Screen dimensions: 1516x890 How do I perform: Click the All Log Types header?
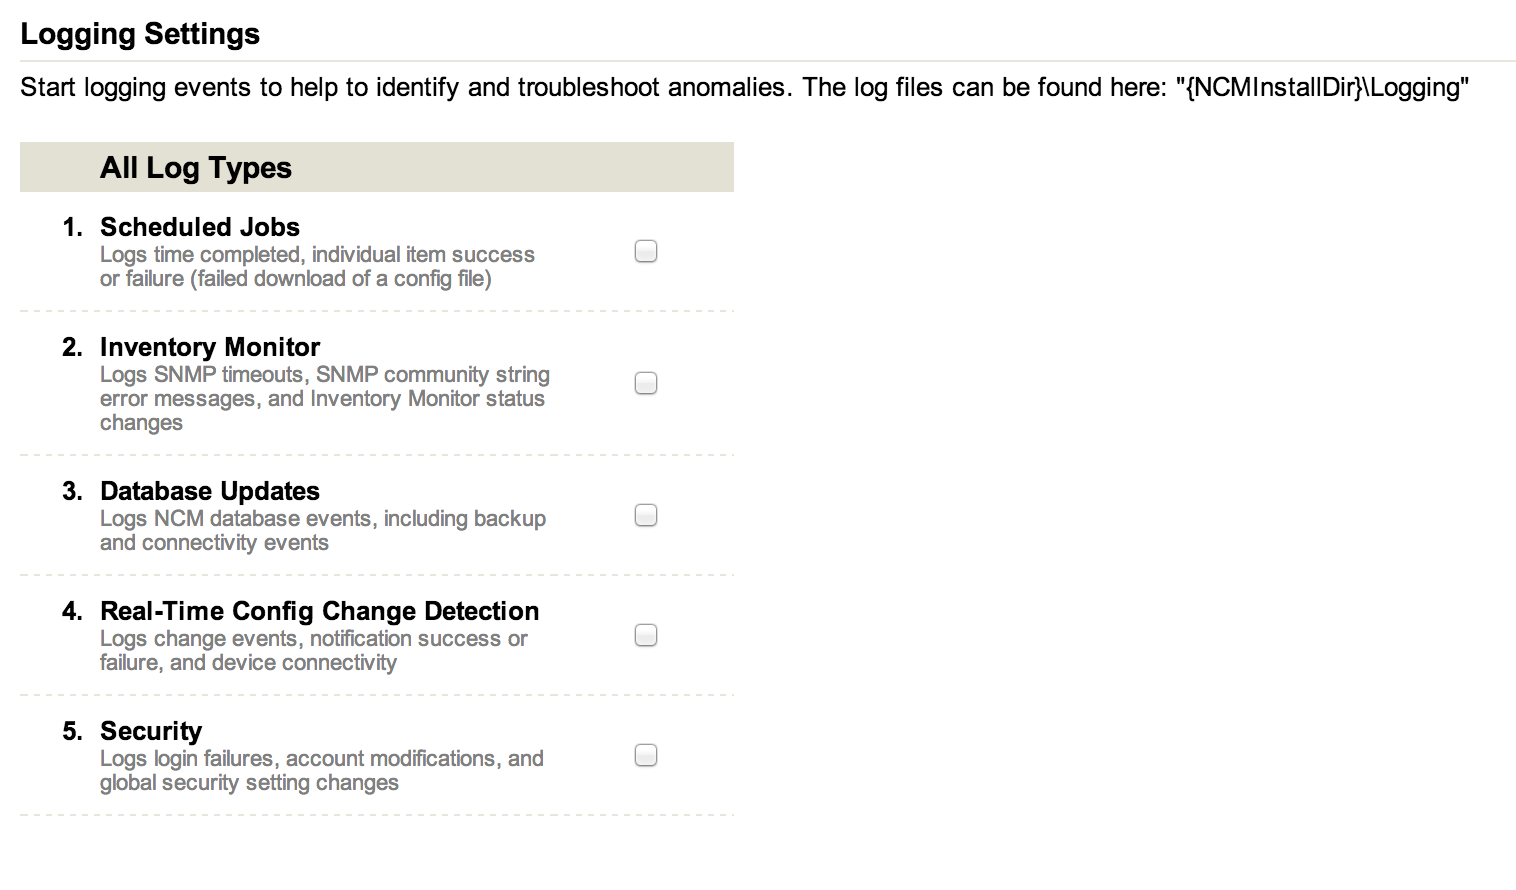pos(196,168)
